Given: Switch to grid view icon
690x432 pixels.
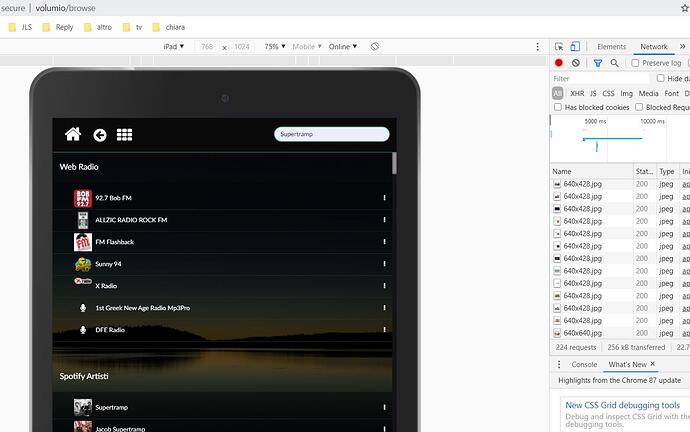Looking at the screenshot, I should (x=125, y=135).
